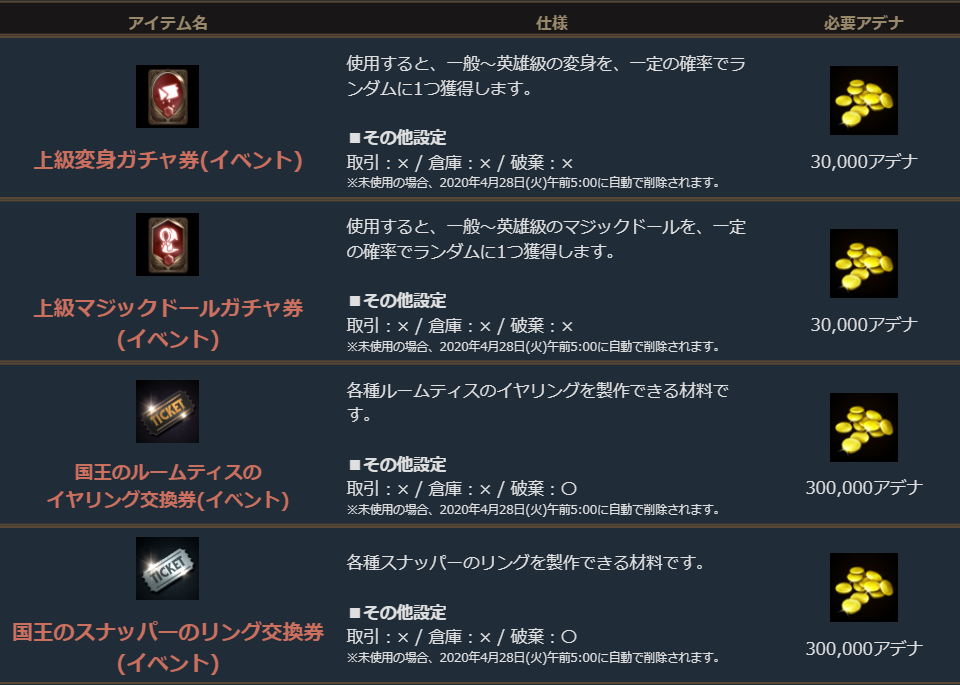
Task: Select the 国王のスナッパーのリング交換券 title
Action: pos(168,647)
